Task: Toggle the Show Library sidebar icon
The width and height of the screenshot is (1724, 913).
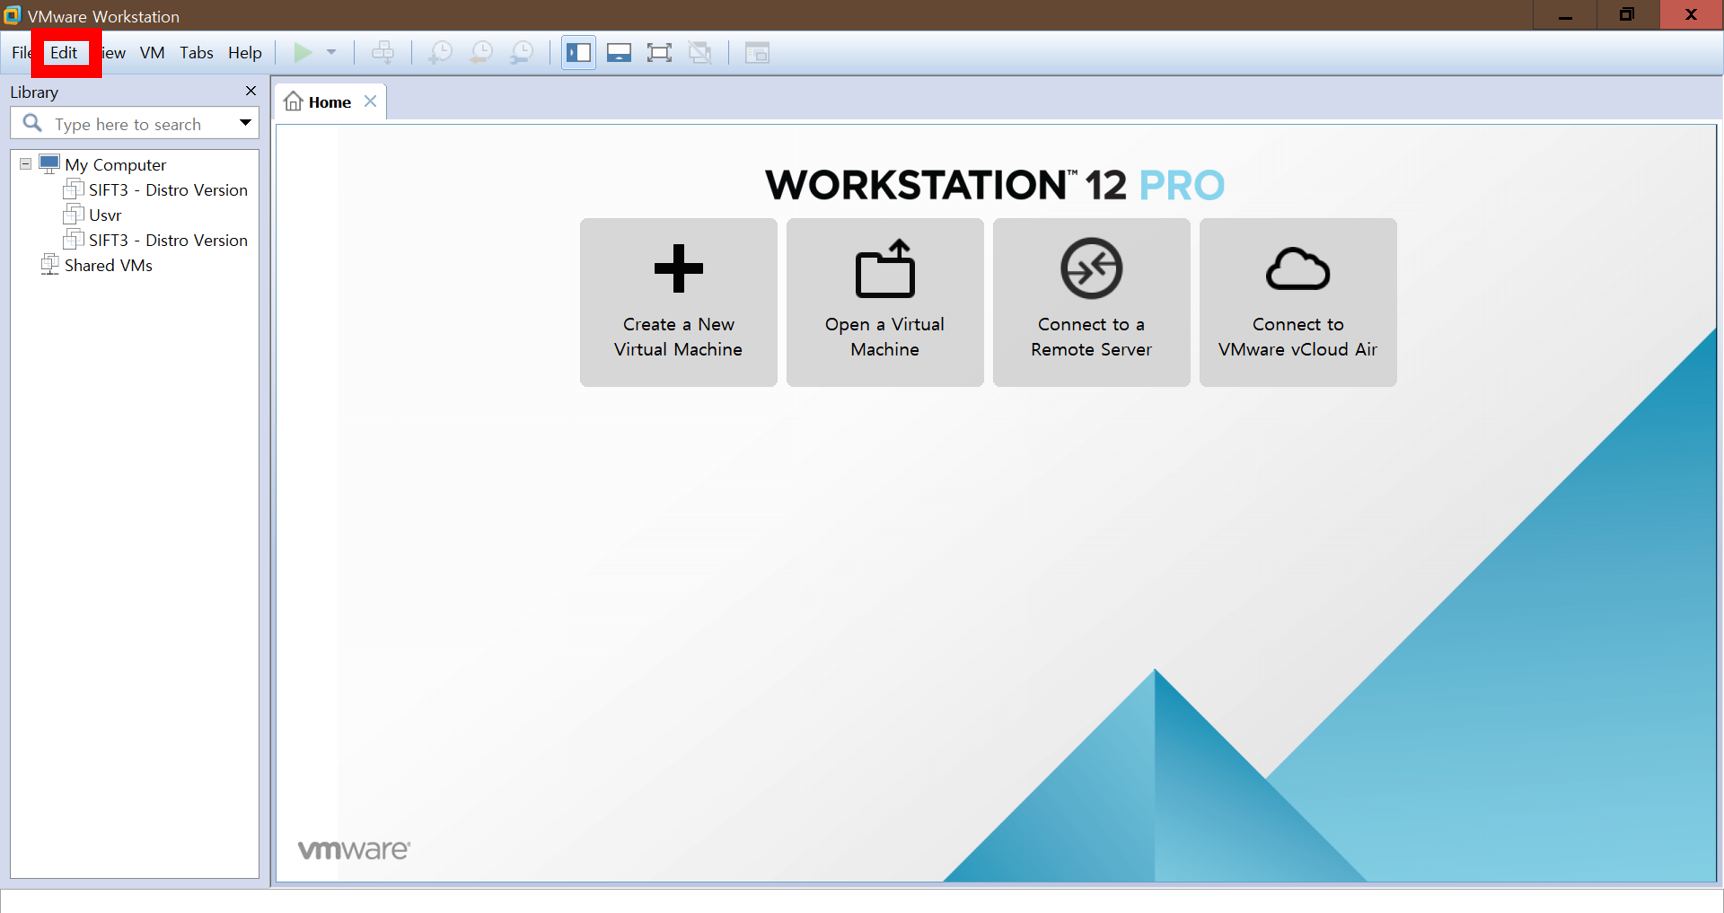Action: tap(578, 53)
